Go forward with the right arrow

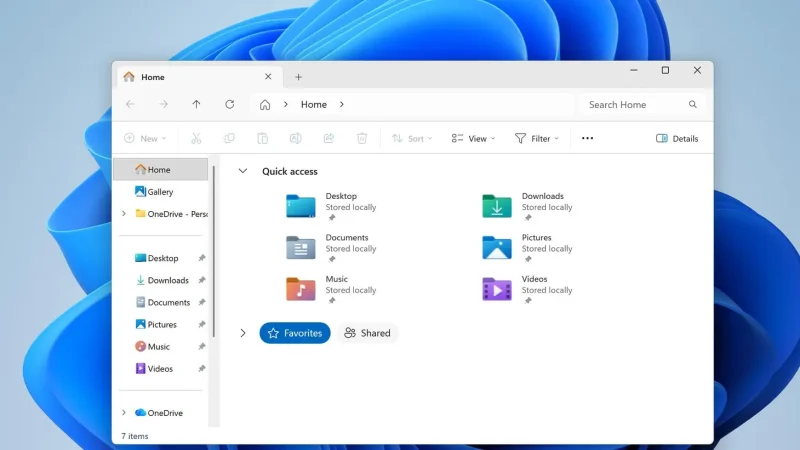point(163,104)
